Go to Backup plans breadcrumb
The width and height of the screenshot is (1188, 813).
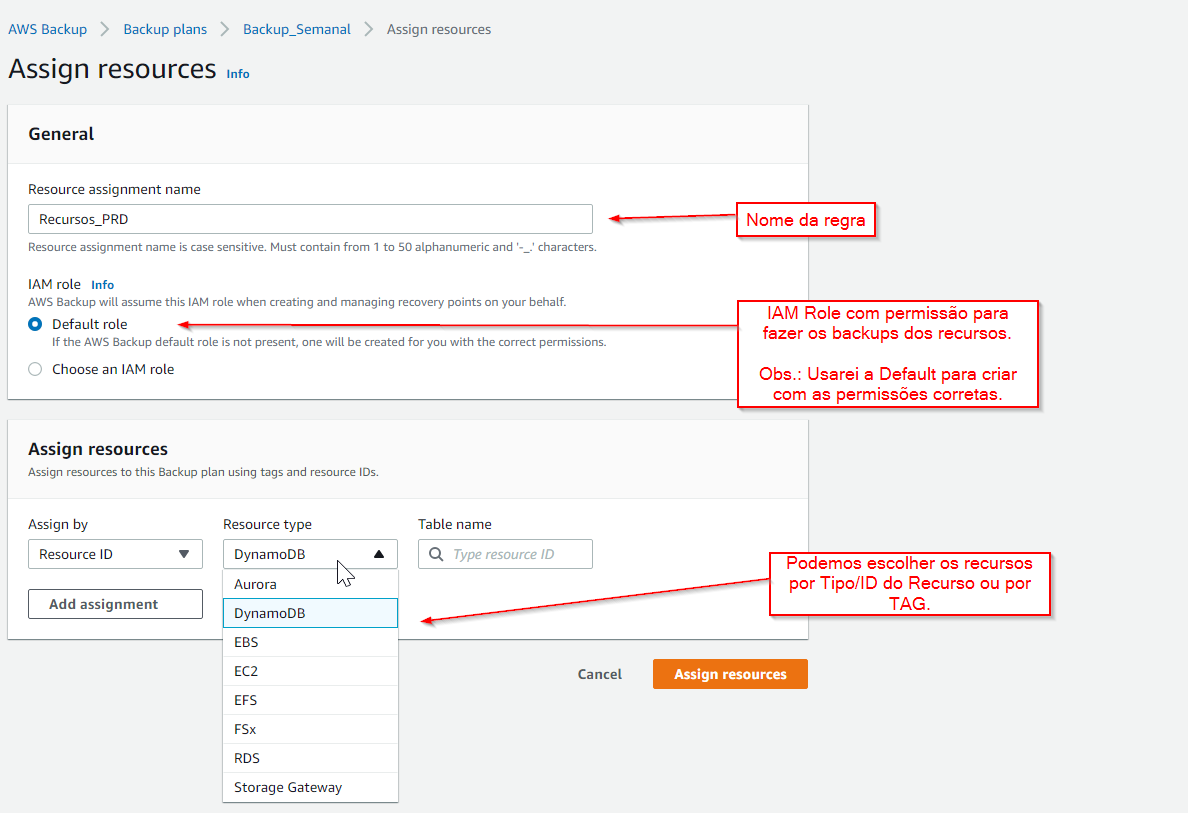pyautogui.click(x=165, y=29)
